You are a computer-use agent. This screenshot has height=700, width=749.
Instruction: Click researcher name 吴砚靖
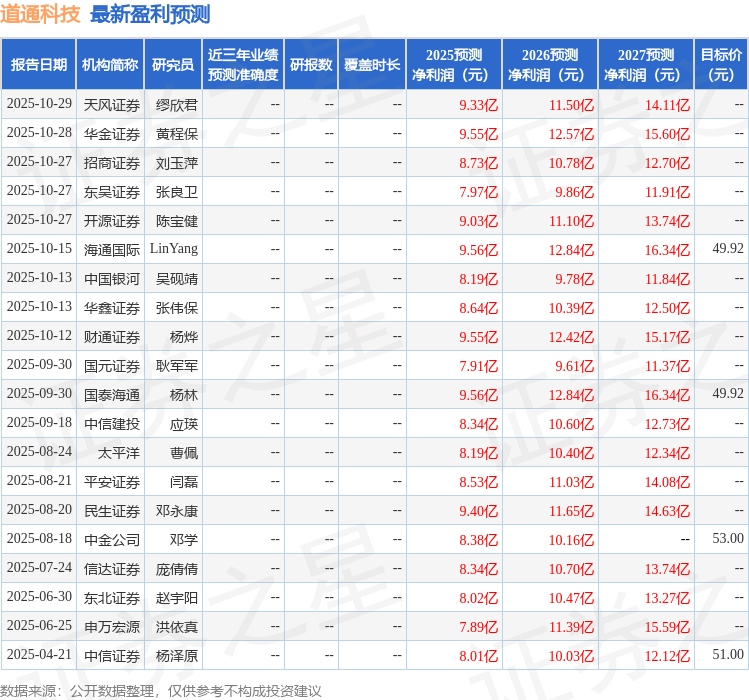click(177, 279)
